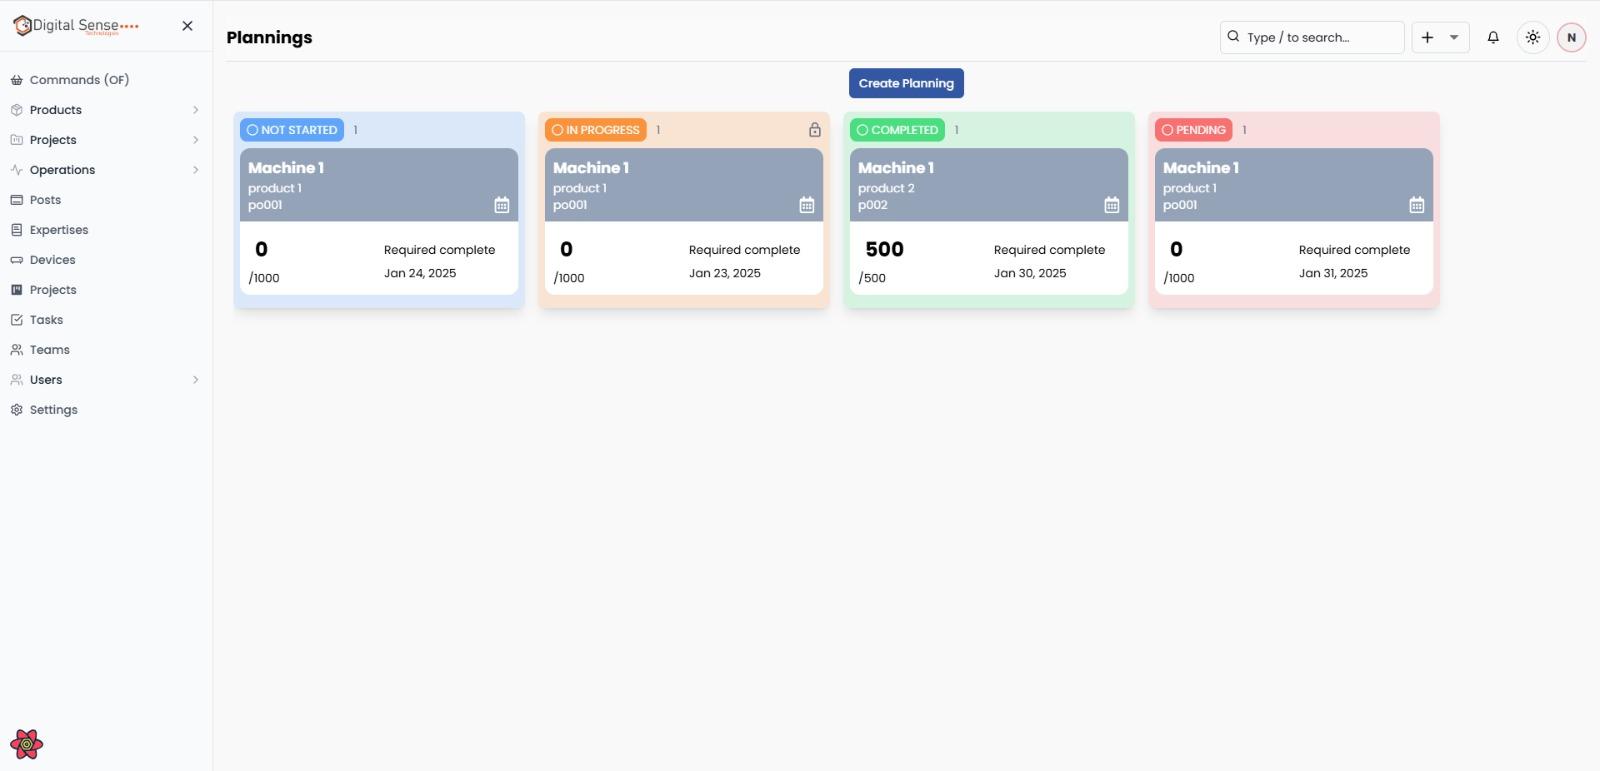Screen dimensions: 1600x771
Task: Open calendar icon on In Progress card
Action: tap(807, 205)
